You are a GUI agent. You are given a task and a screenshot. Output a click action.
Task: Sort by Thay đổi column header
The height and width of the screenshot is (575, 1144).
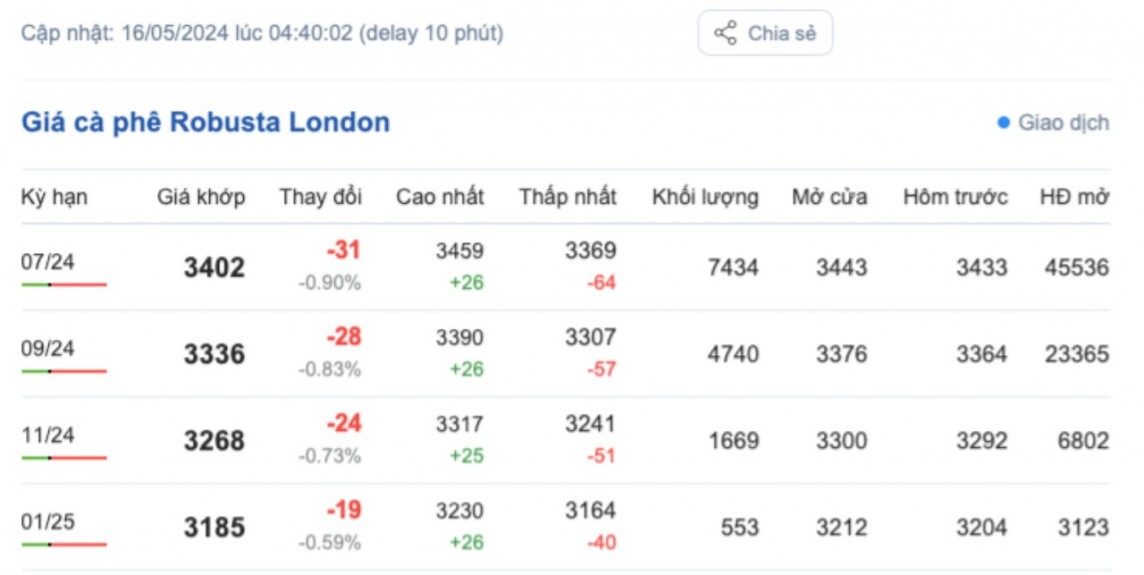(x=320, y=197)
